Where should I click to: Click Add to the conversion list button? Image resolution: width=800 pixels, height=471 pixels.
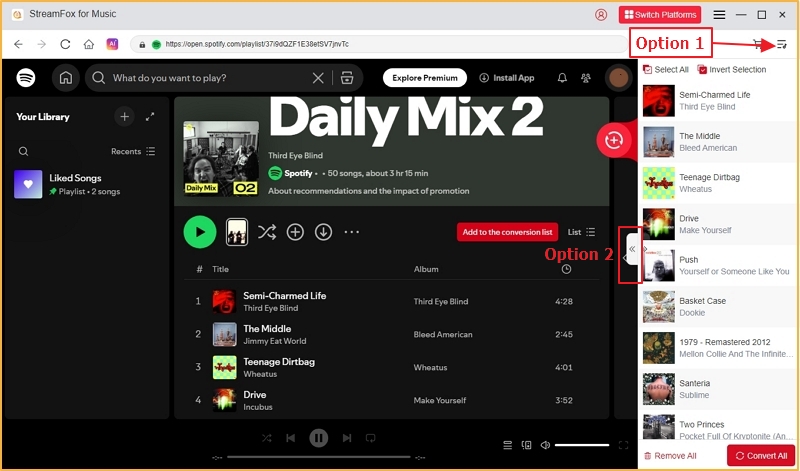(508, 232)
